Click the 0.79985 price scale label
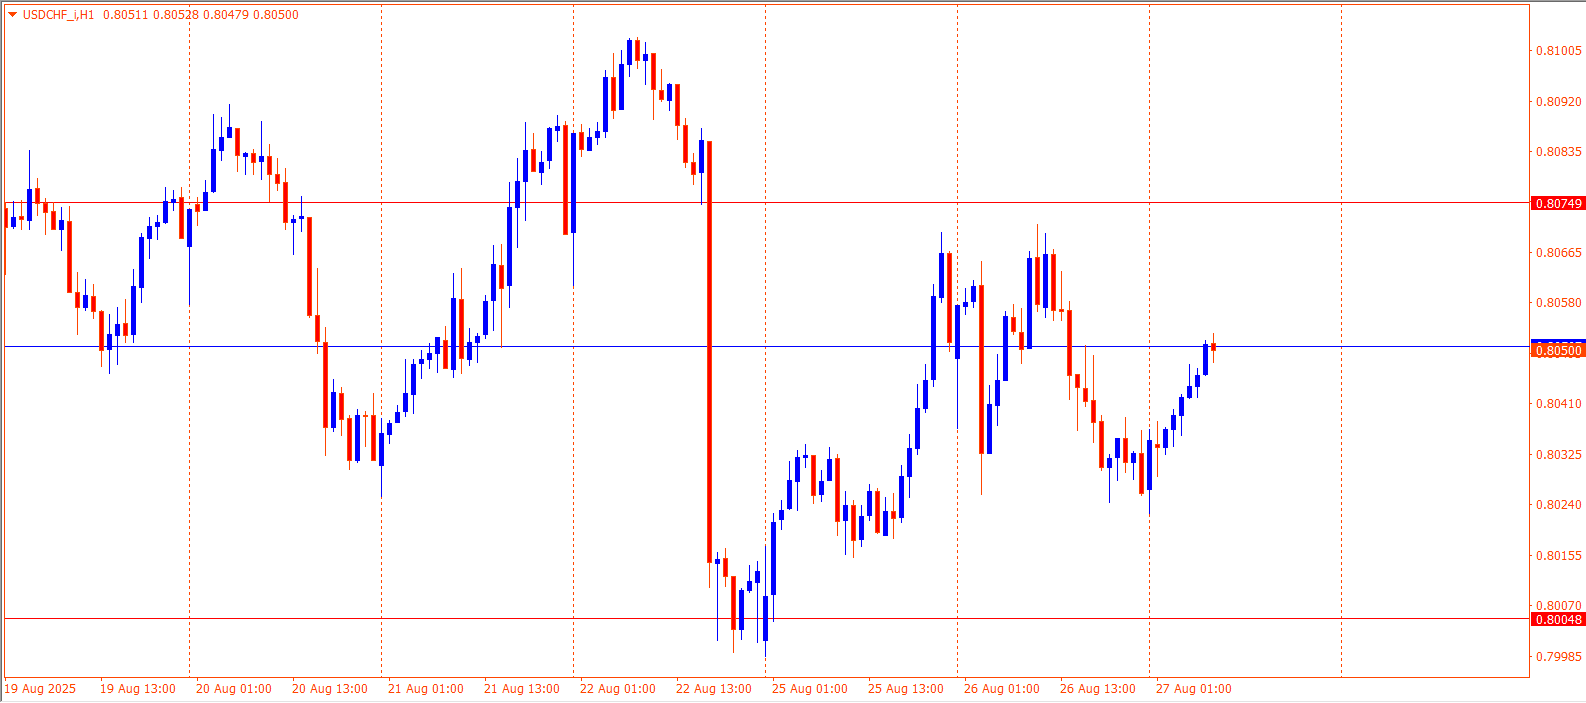Screen dimensions: 1586x703 pos(1559,657)
